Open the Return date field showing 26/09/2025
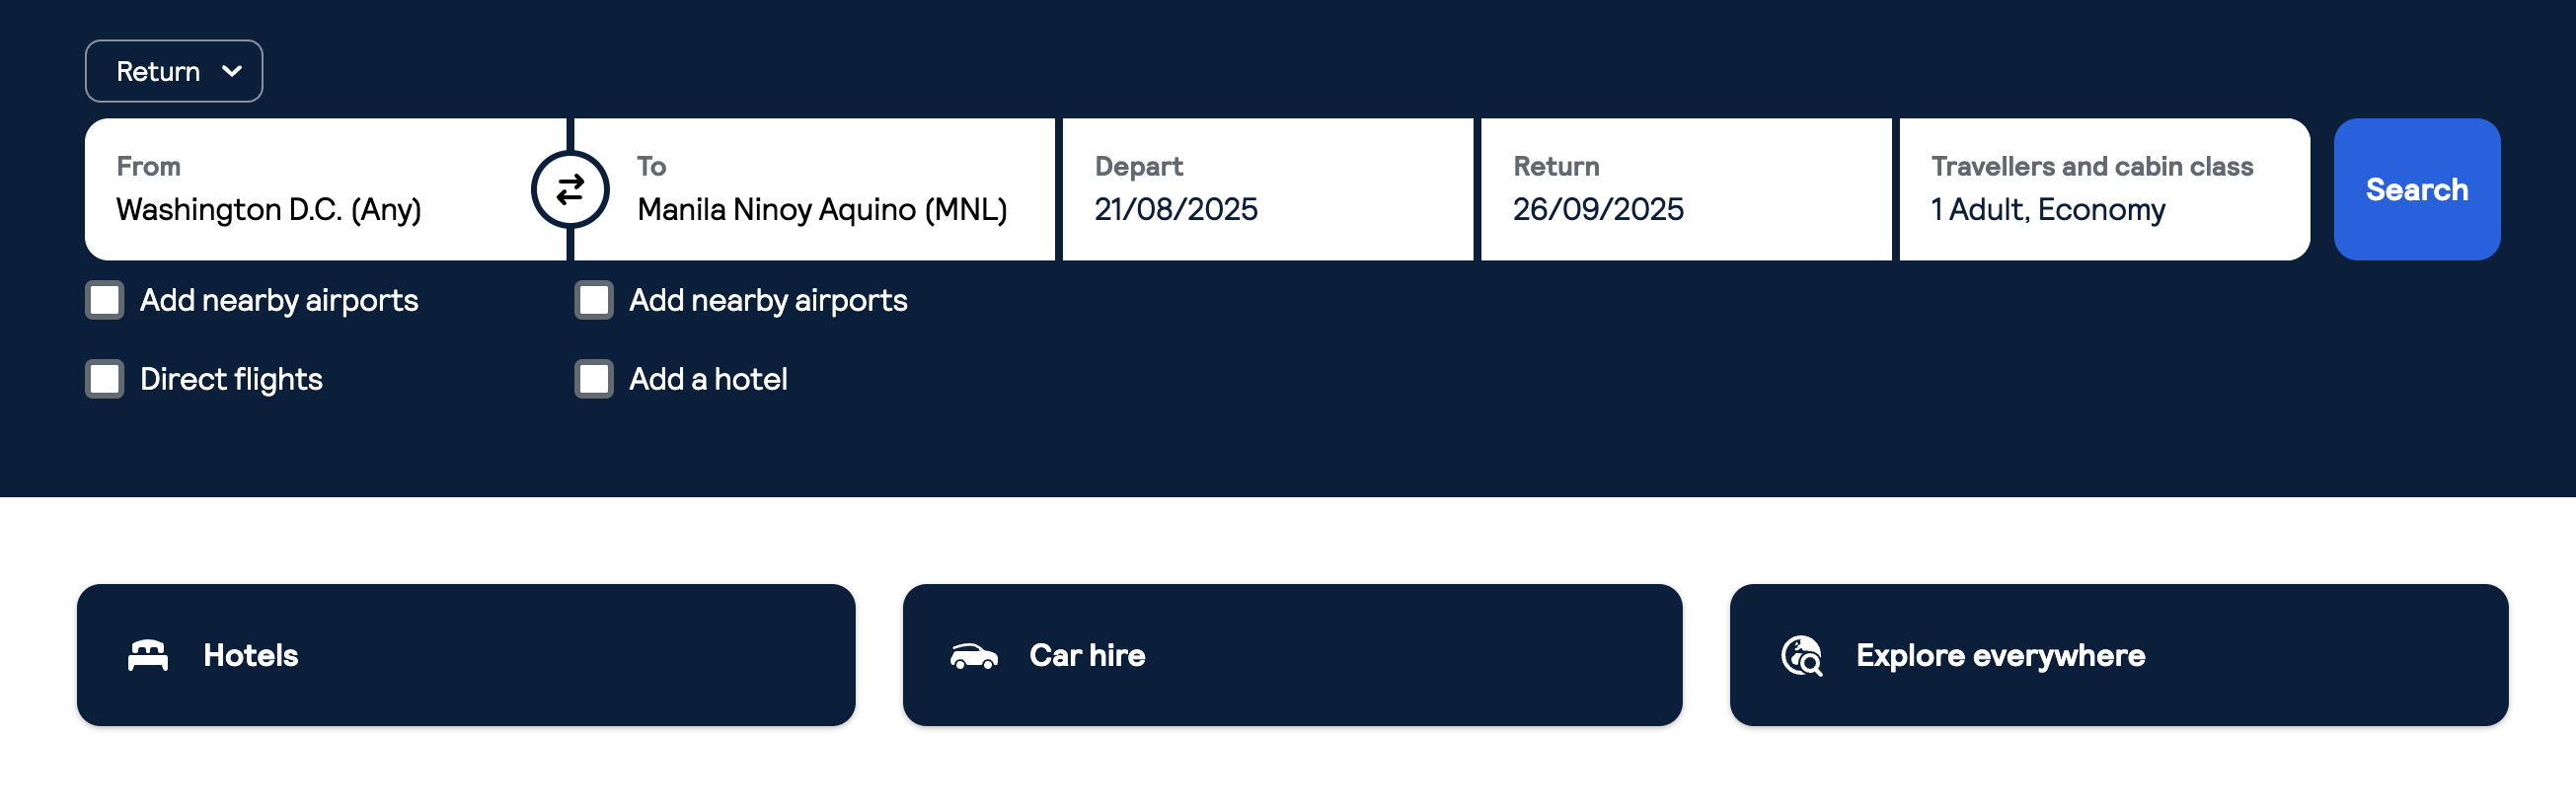This screenshot has width=2576, height=809. 1685,189
